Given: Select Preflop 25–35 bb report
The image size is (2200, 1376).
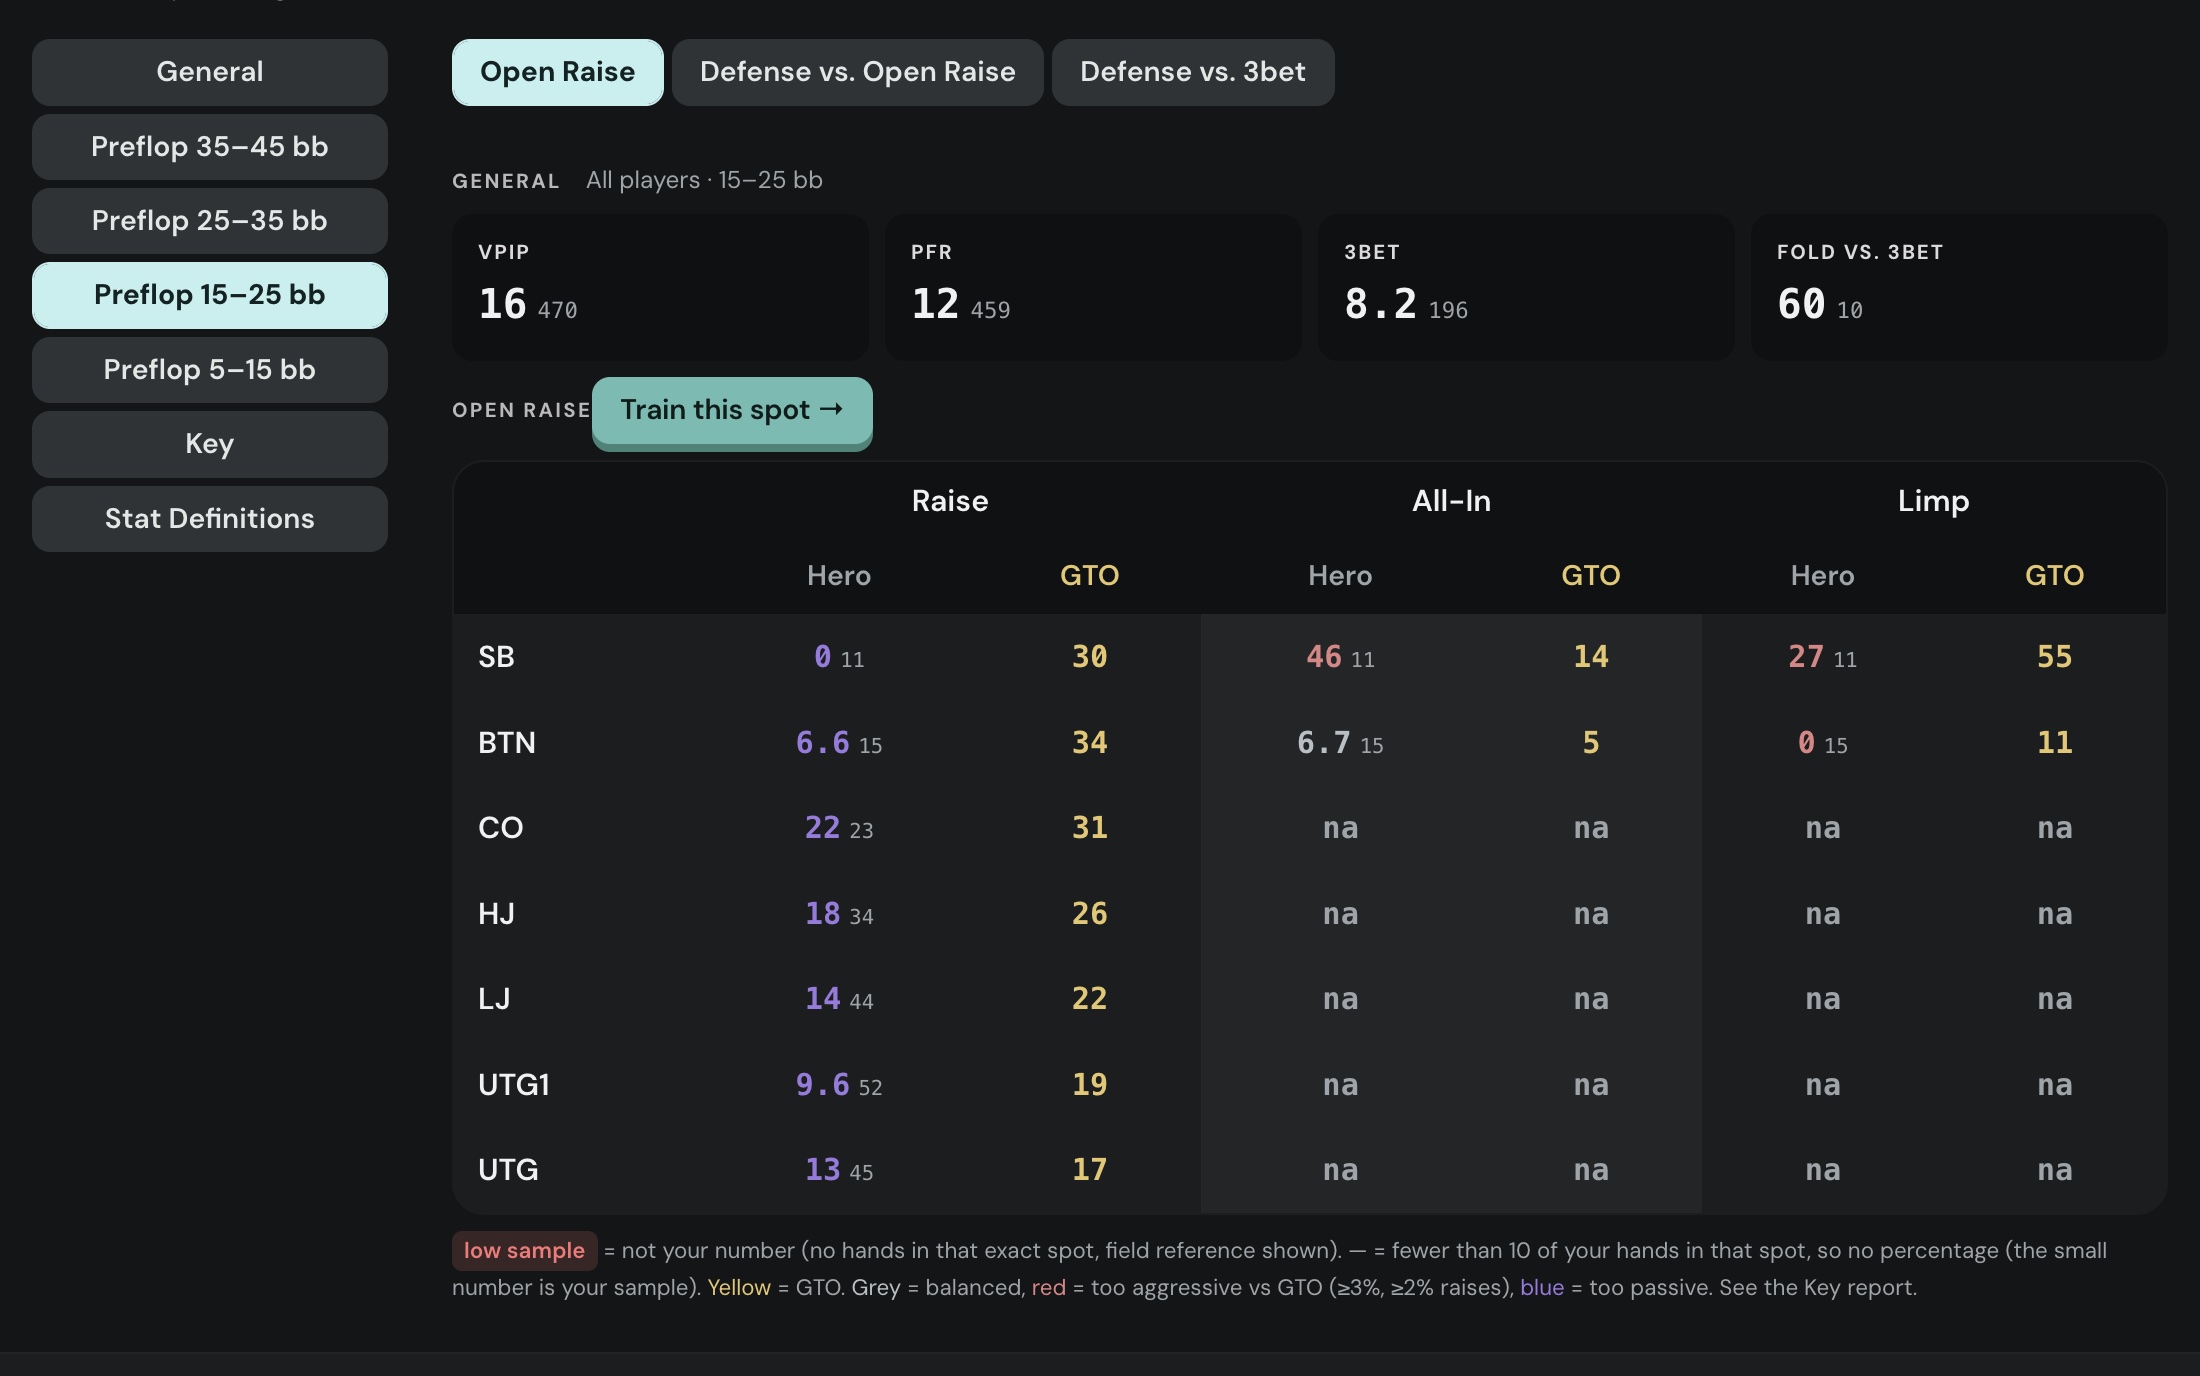Looking at the screenshot, I should click(209, 221).
